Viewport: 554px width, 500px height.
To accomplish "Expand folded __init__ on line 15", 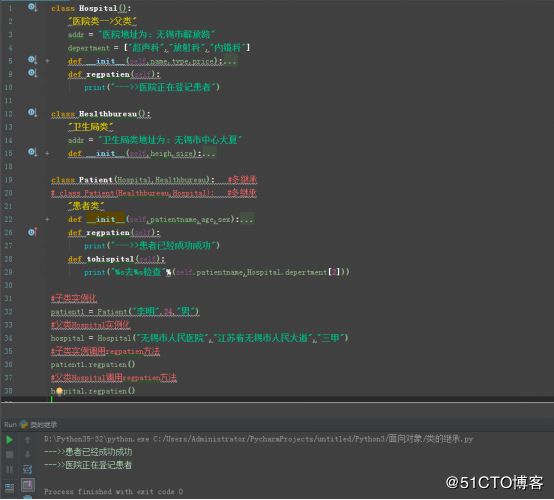I will 47,153.
